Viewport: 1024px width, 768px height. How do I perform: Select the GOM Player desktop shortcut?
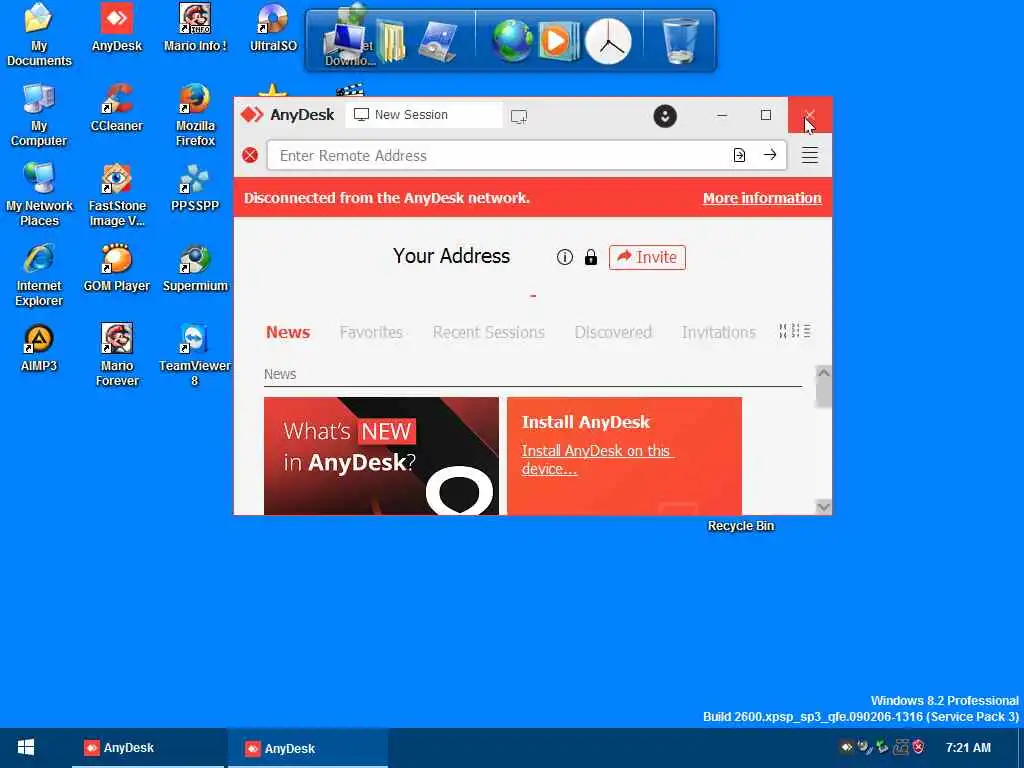pos(117,268)
